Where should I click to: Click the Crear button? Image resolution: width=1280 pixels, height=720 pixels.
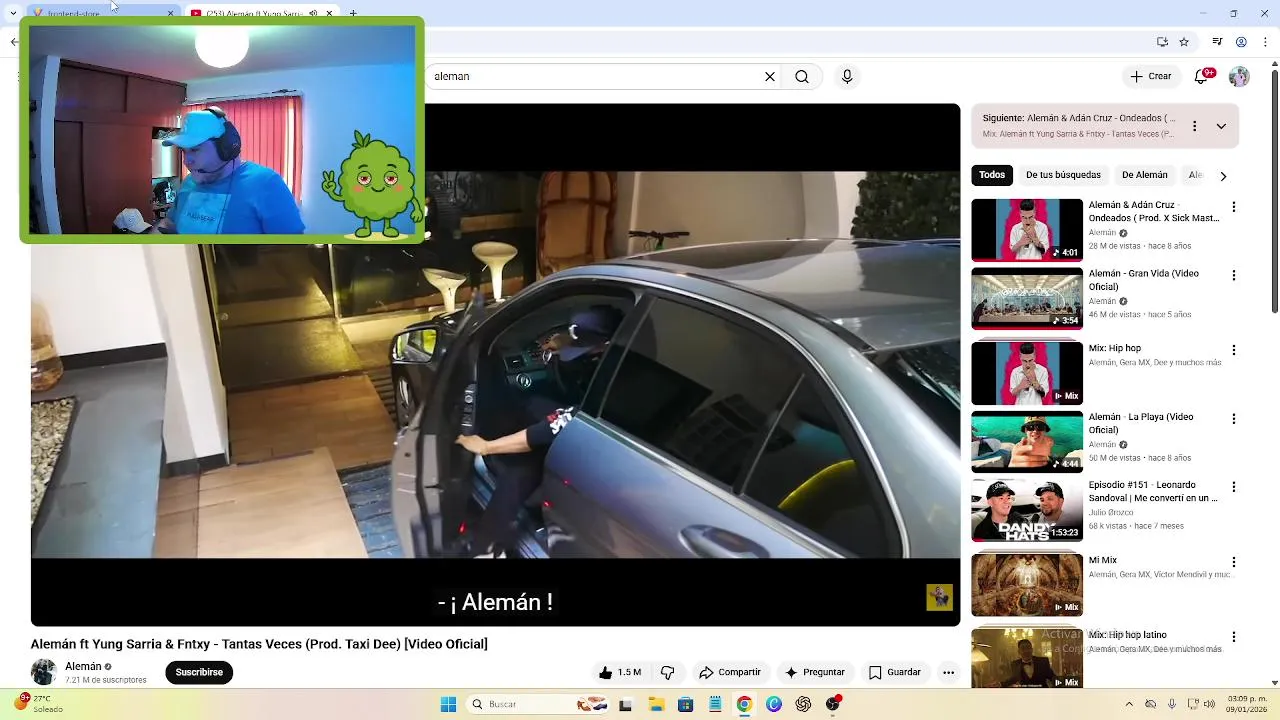click(x=1150, y=76)
